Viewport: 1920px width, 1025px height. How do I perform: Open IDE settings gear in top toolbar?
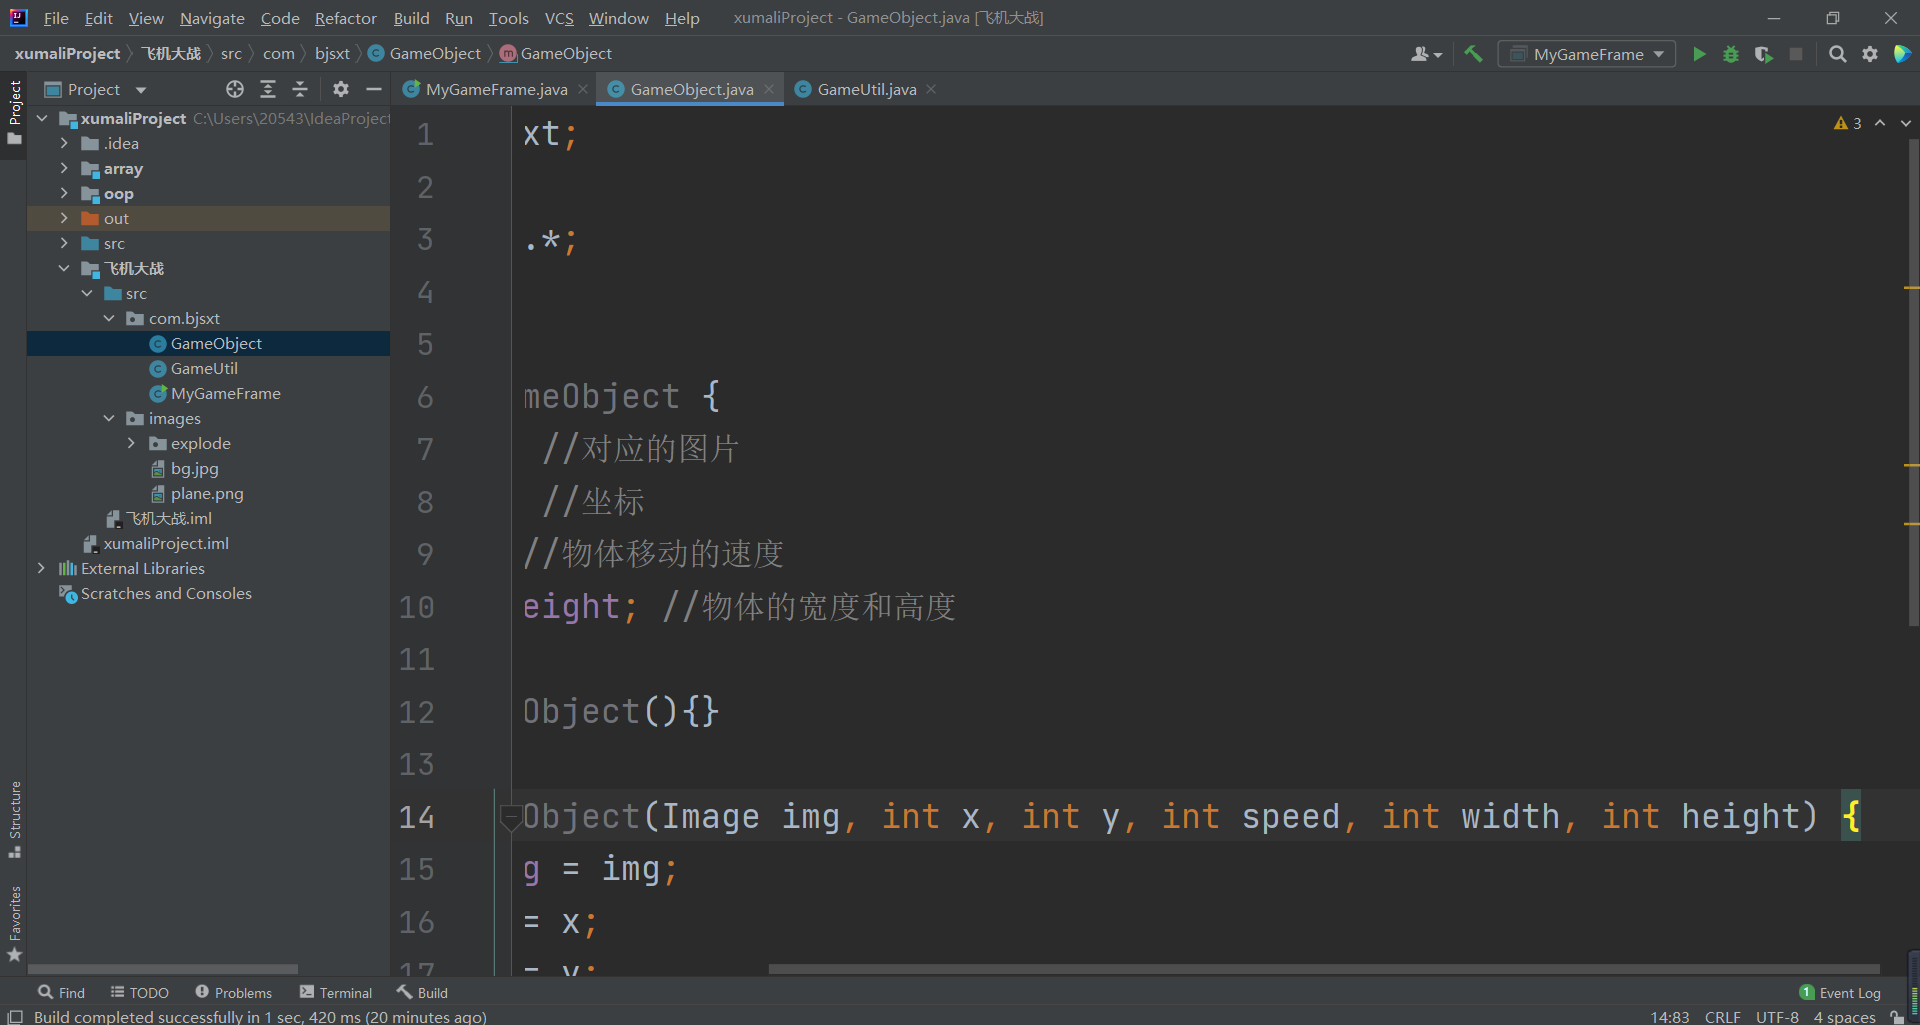click(x=1870, y=54)
